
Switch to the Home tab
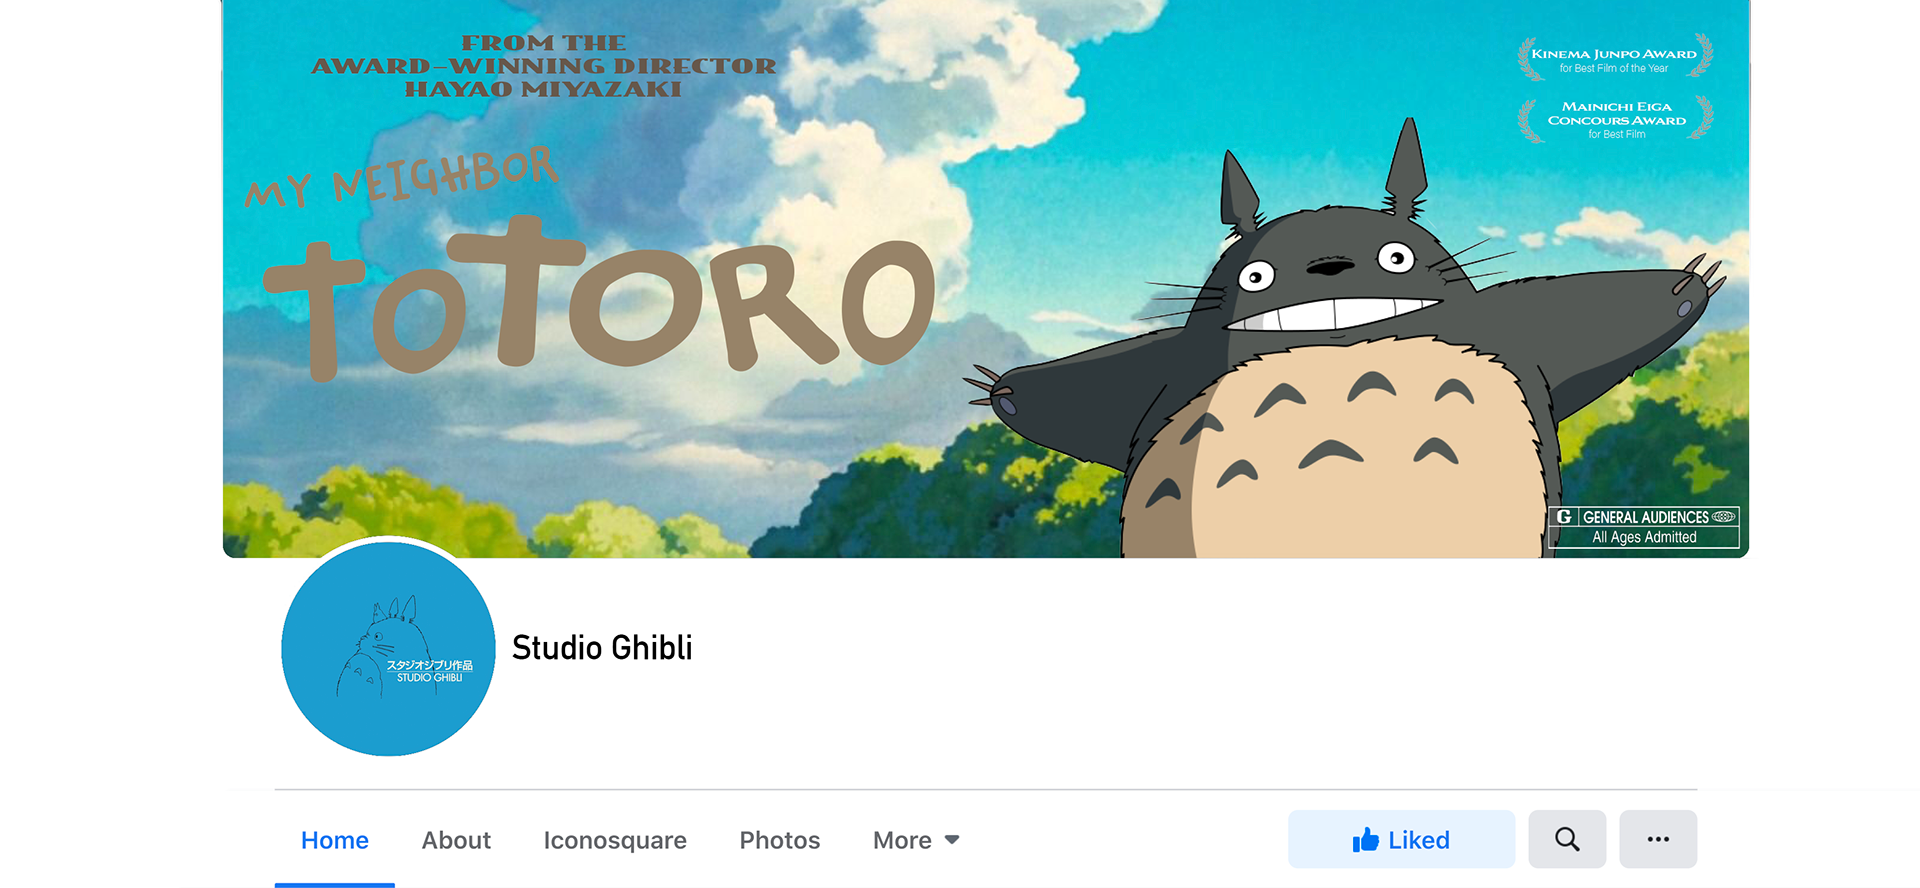(335, 840)
